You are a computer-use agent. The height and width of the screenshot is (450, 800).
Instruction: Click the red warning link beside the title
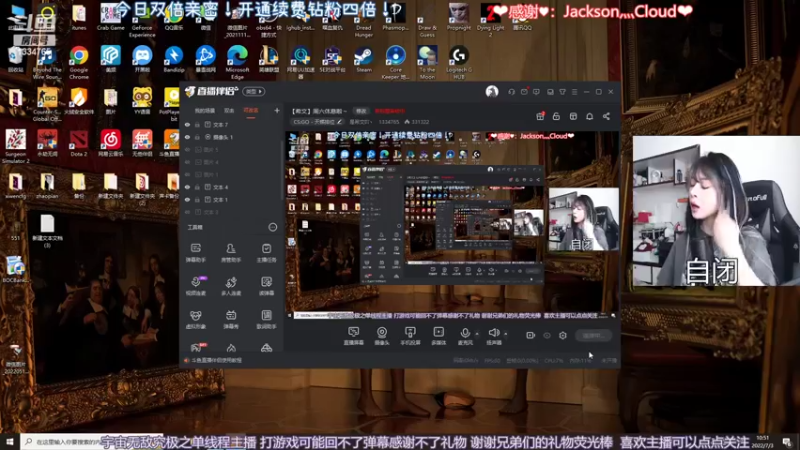point(389,111)
